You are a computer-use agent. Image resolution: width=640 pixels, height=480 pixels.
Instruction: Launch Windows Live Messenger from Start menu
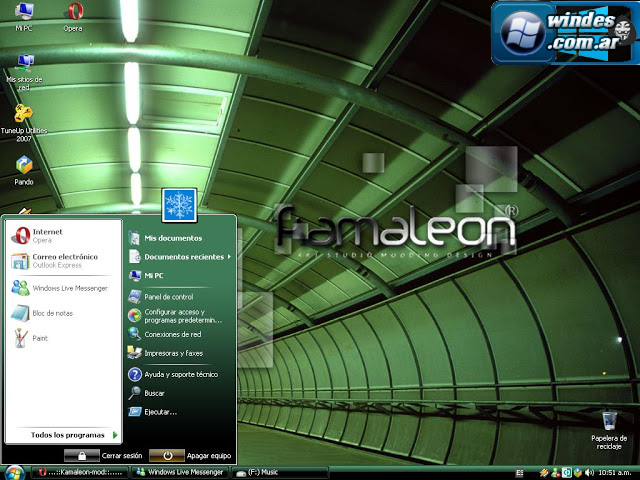tap(64, 288)
